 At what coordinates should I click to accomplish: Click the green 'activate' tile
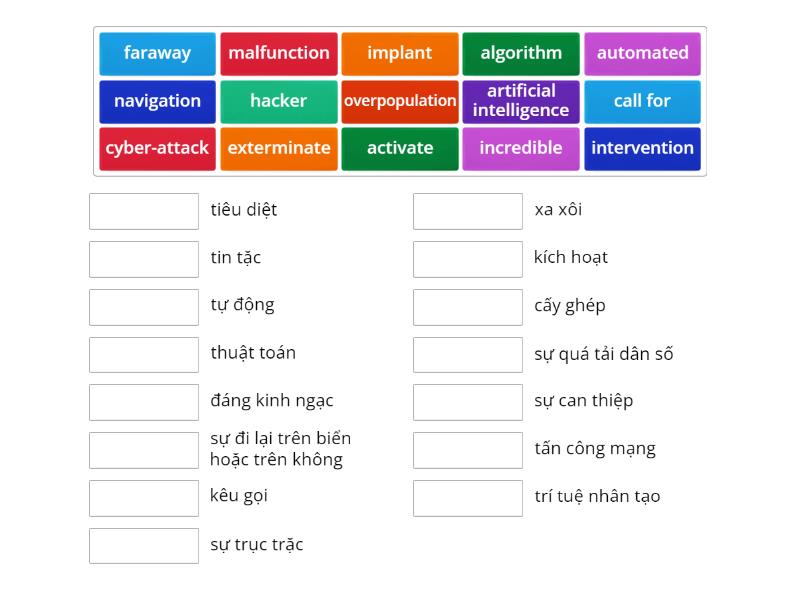(x=400, y=148)
